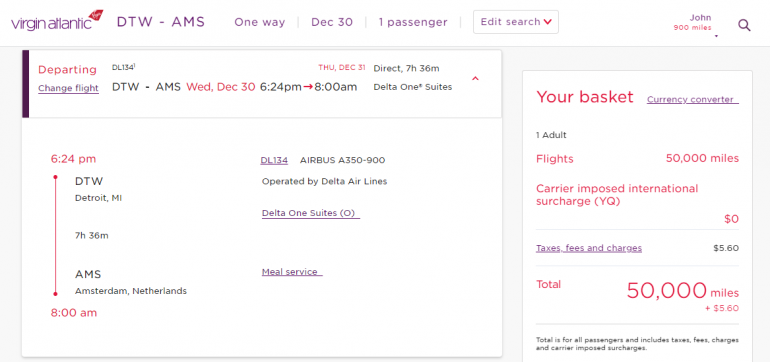
Task: Click the AMS arrival timeline dot
Action: (55, 294)
